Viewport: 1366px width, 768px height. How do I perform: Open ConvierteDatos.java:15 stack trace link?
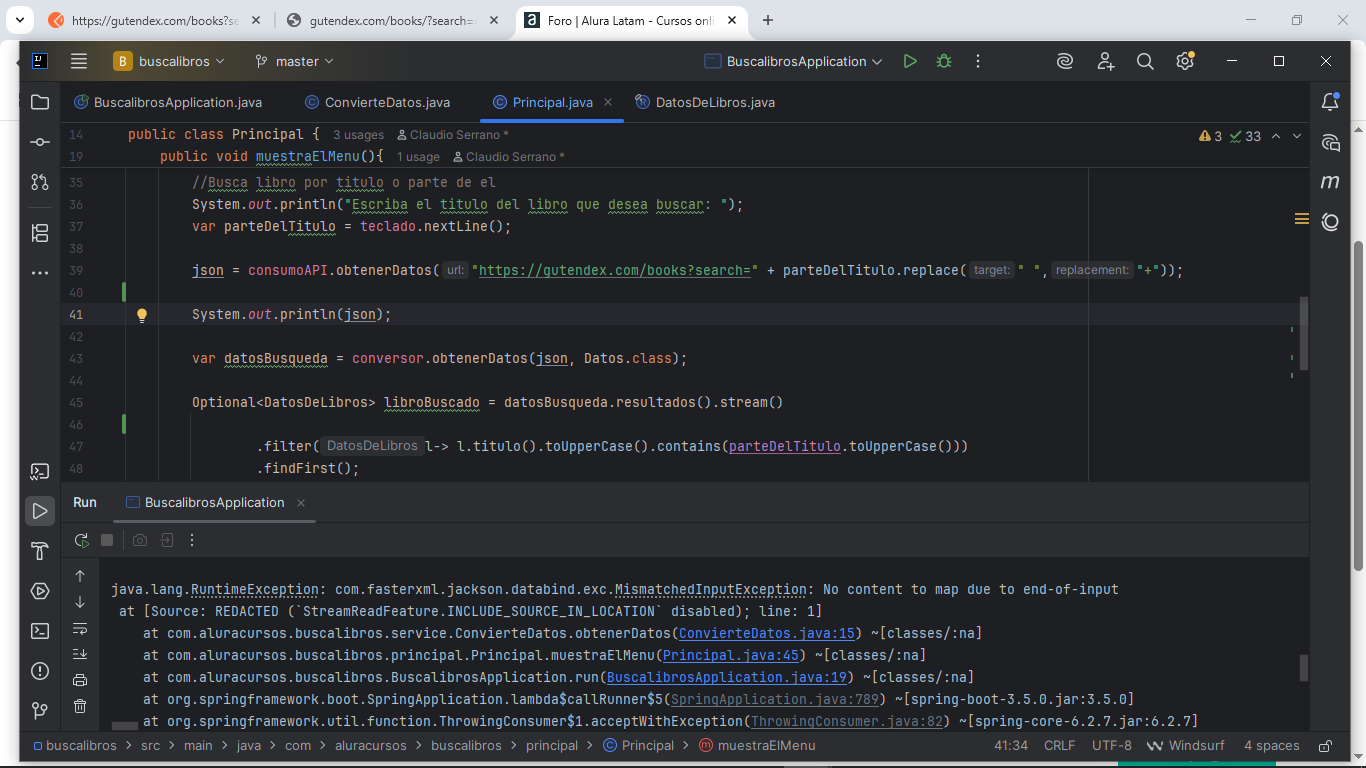coord(767,633)
